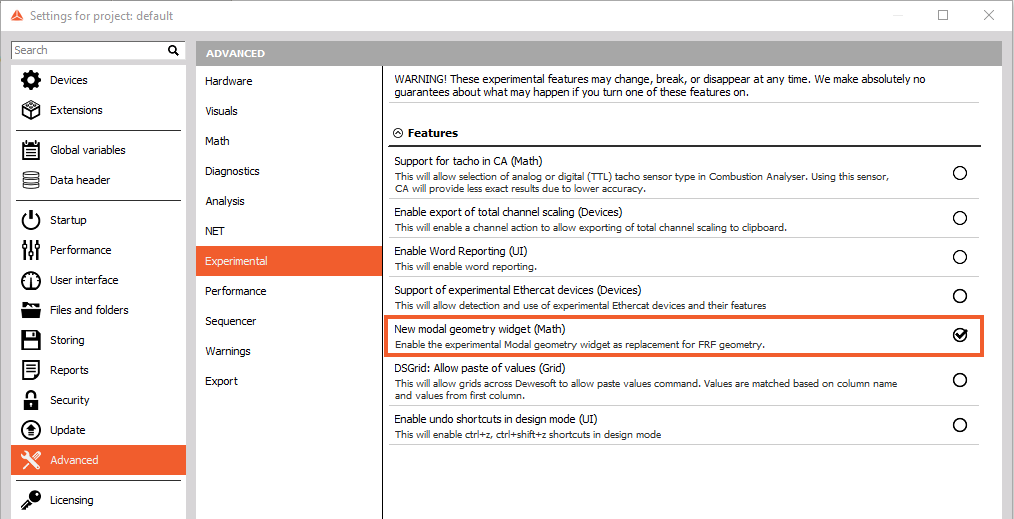Click the Security padlock icon
Screen dimensions: 1014x519
(30, 400)
